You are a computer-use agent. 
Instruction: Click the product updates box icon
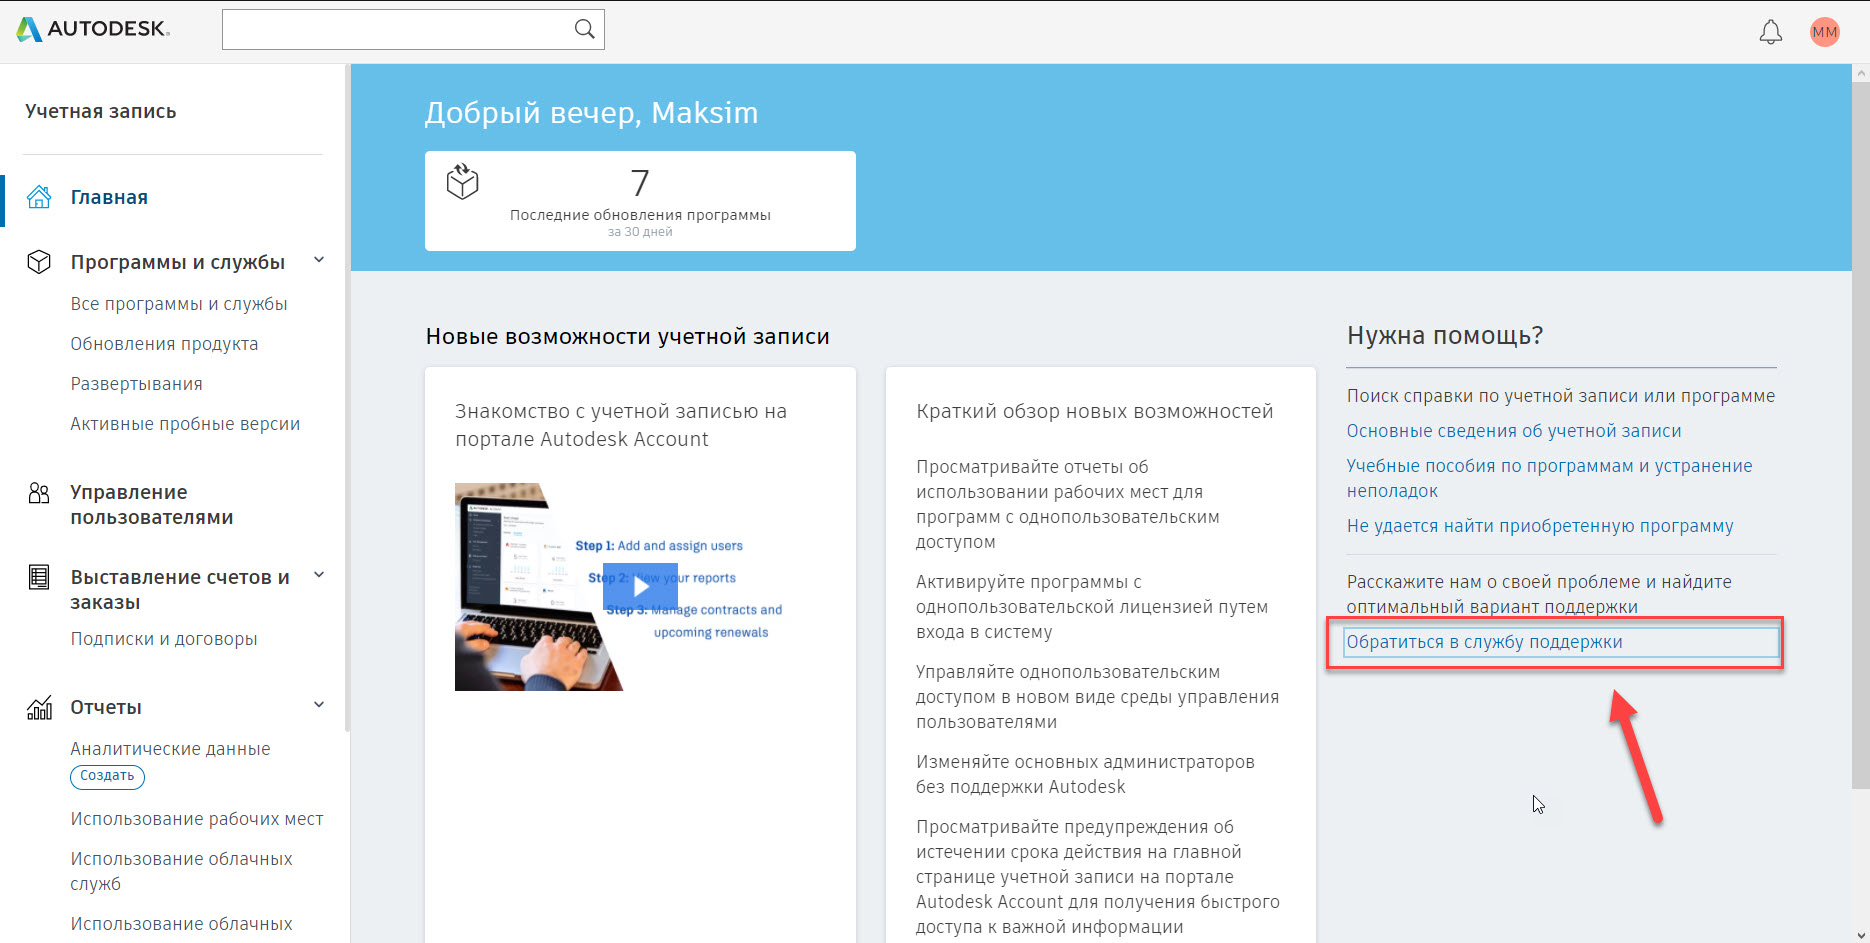coord(462,181)
